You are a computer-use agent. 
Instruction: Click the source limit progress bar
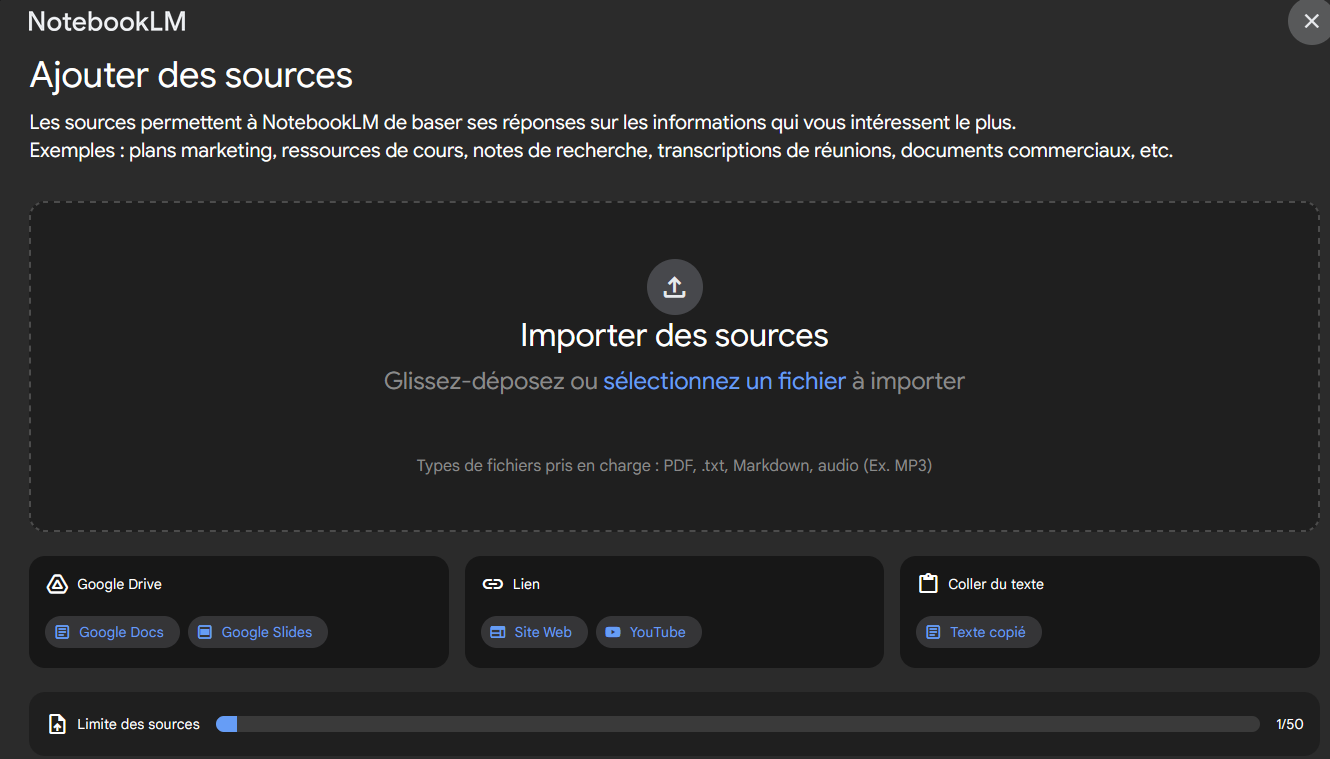[738, 724]
